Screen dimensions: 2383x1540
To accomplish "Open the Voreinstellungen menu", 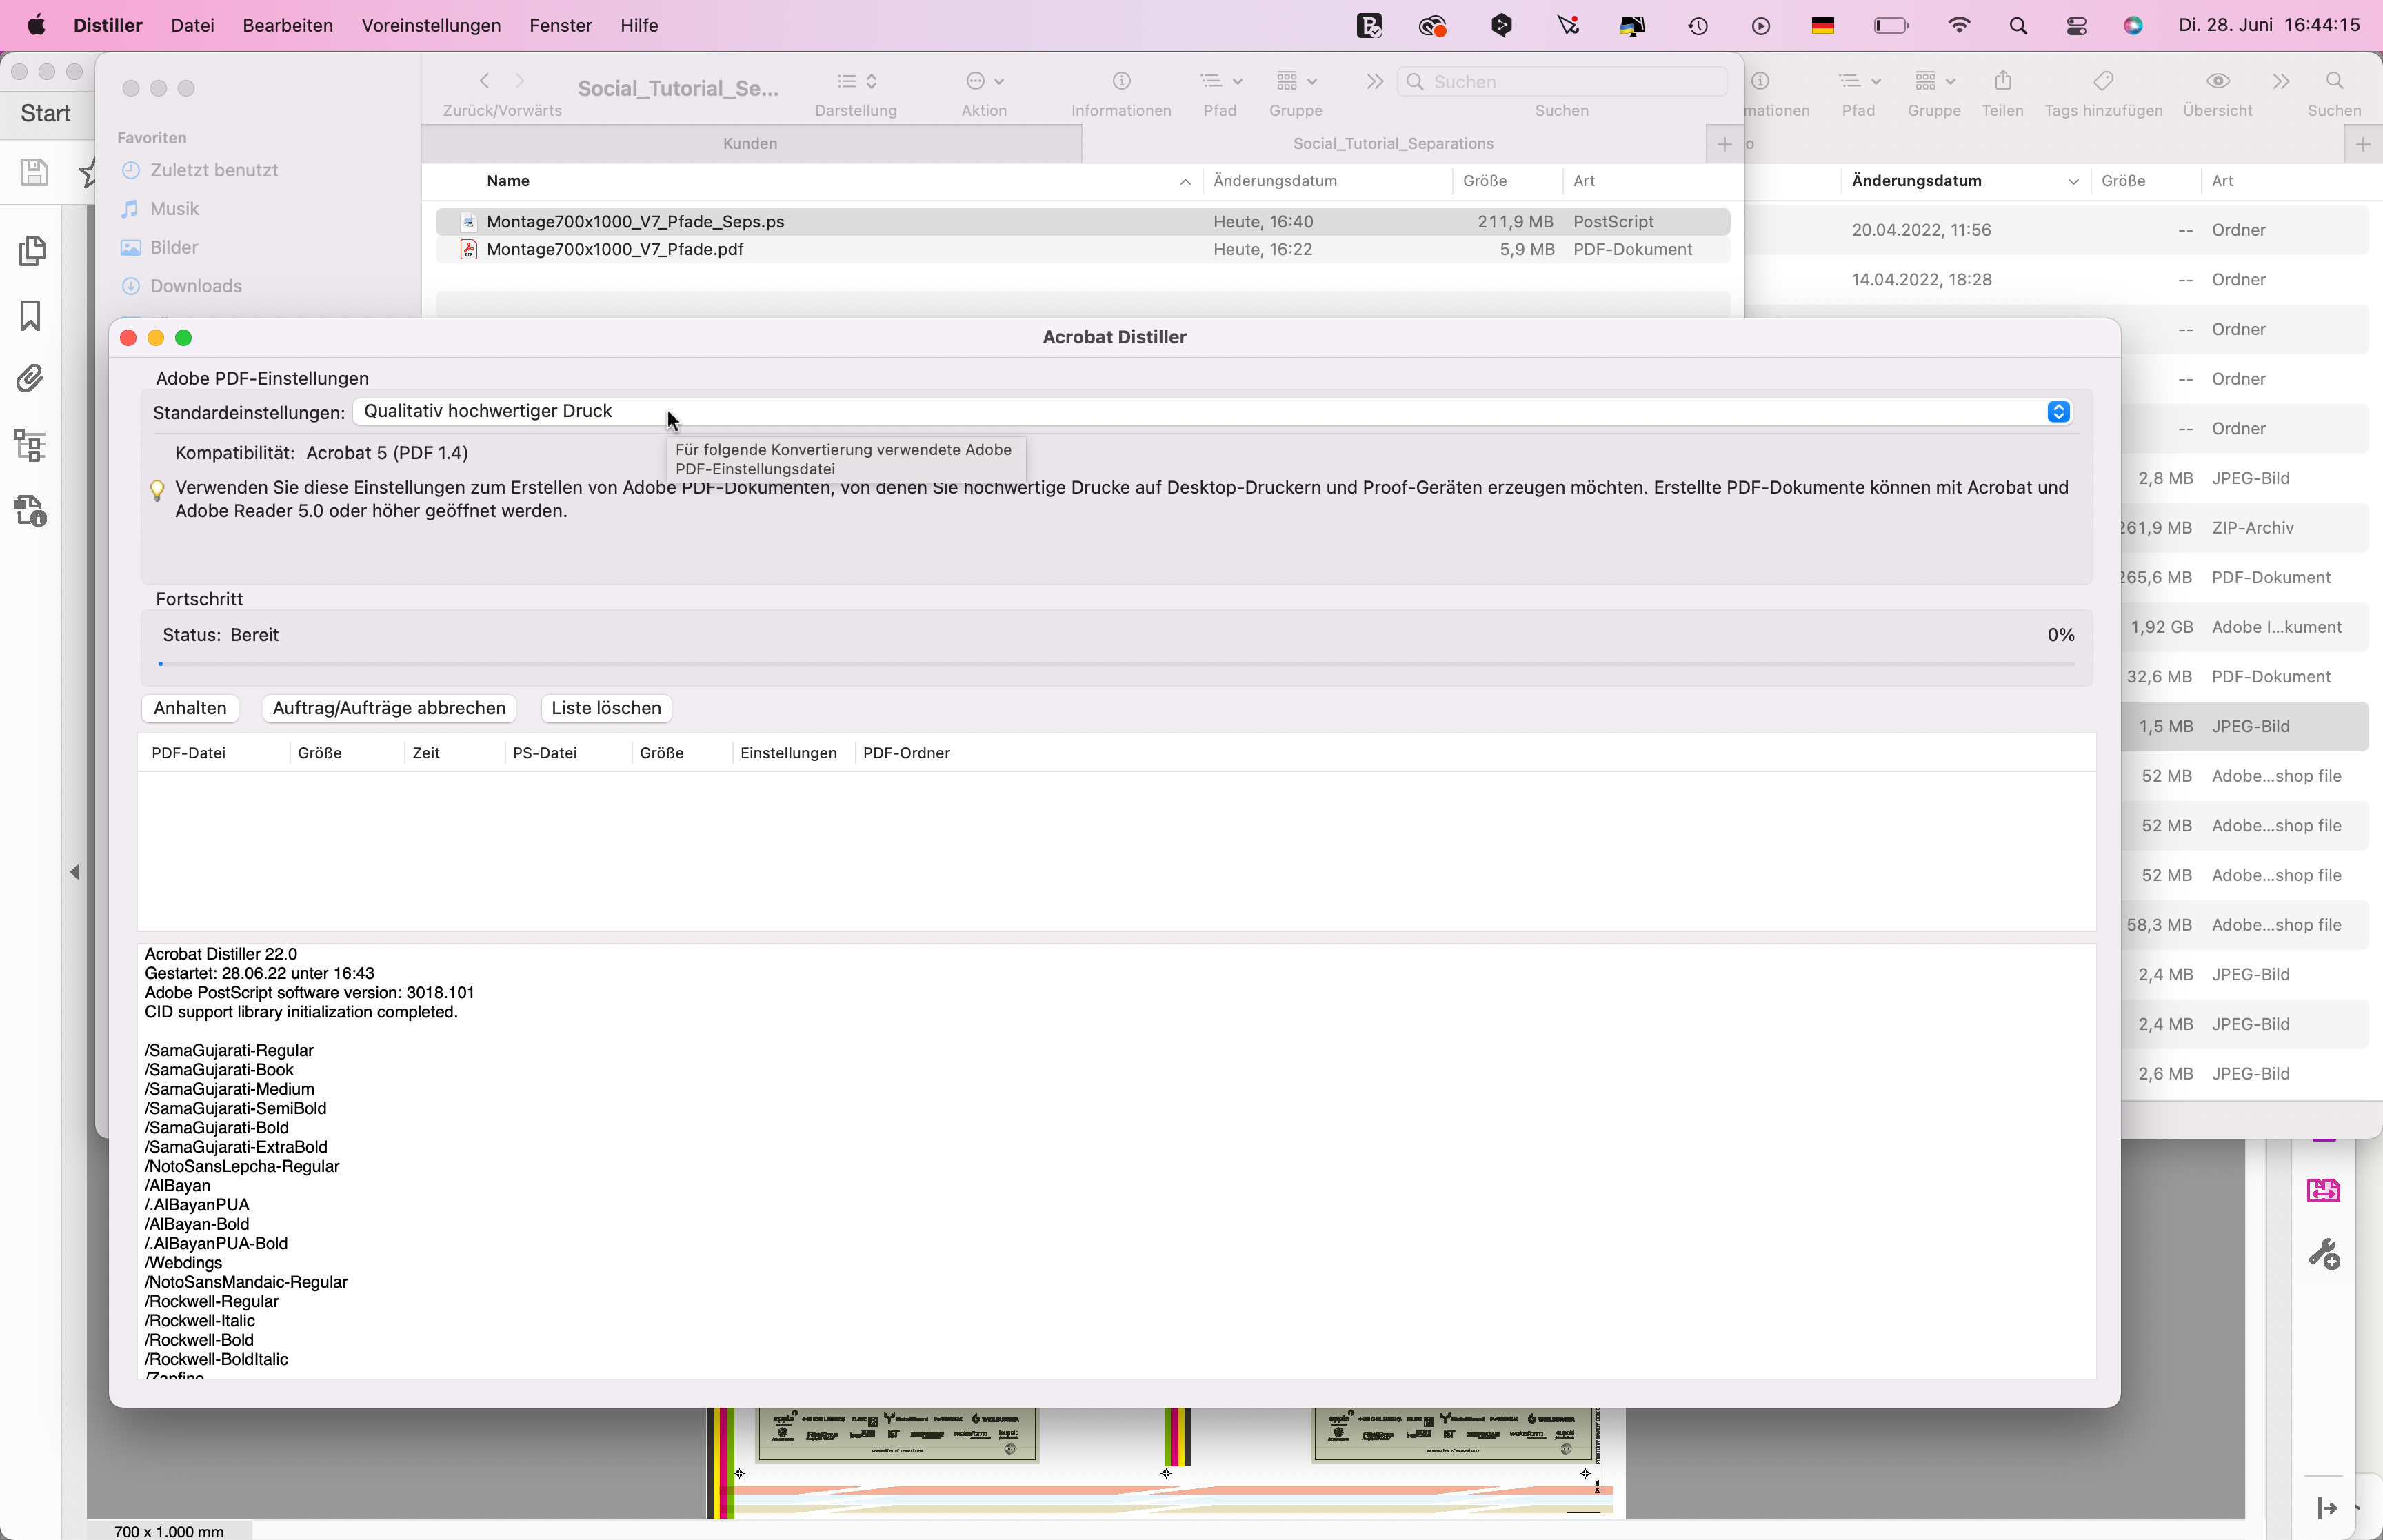I will [431, 25].
